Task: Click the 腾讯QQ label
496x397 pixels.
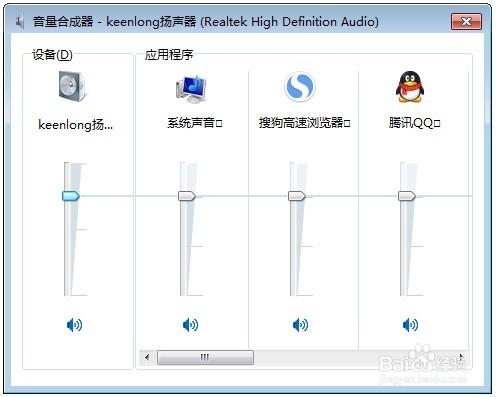Action: pyautogui.click(x=414, y=123)
